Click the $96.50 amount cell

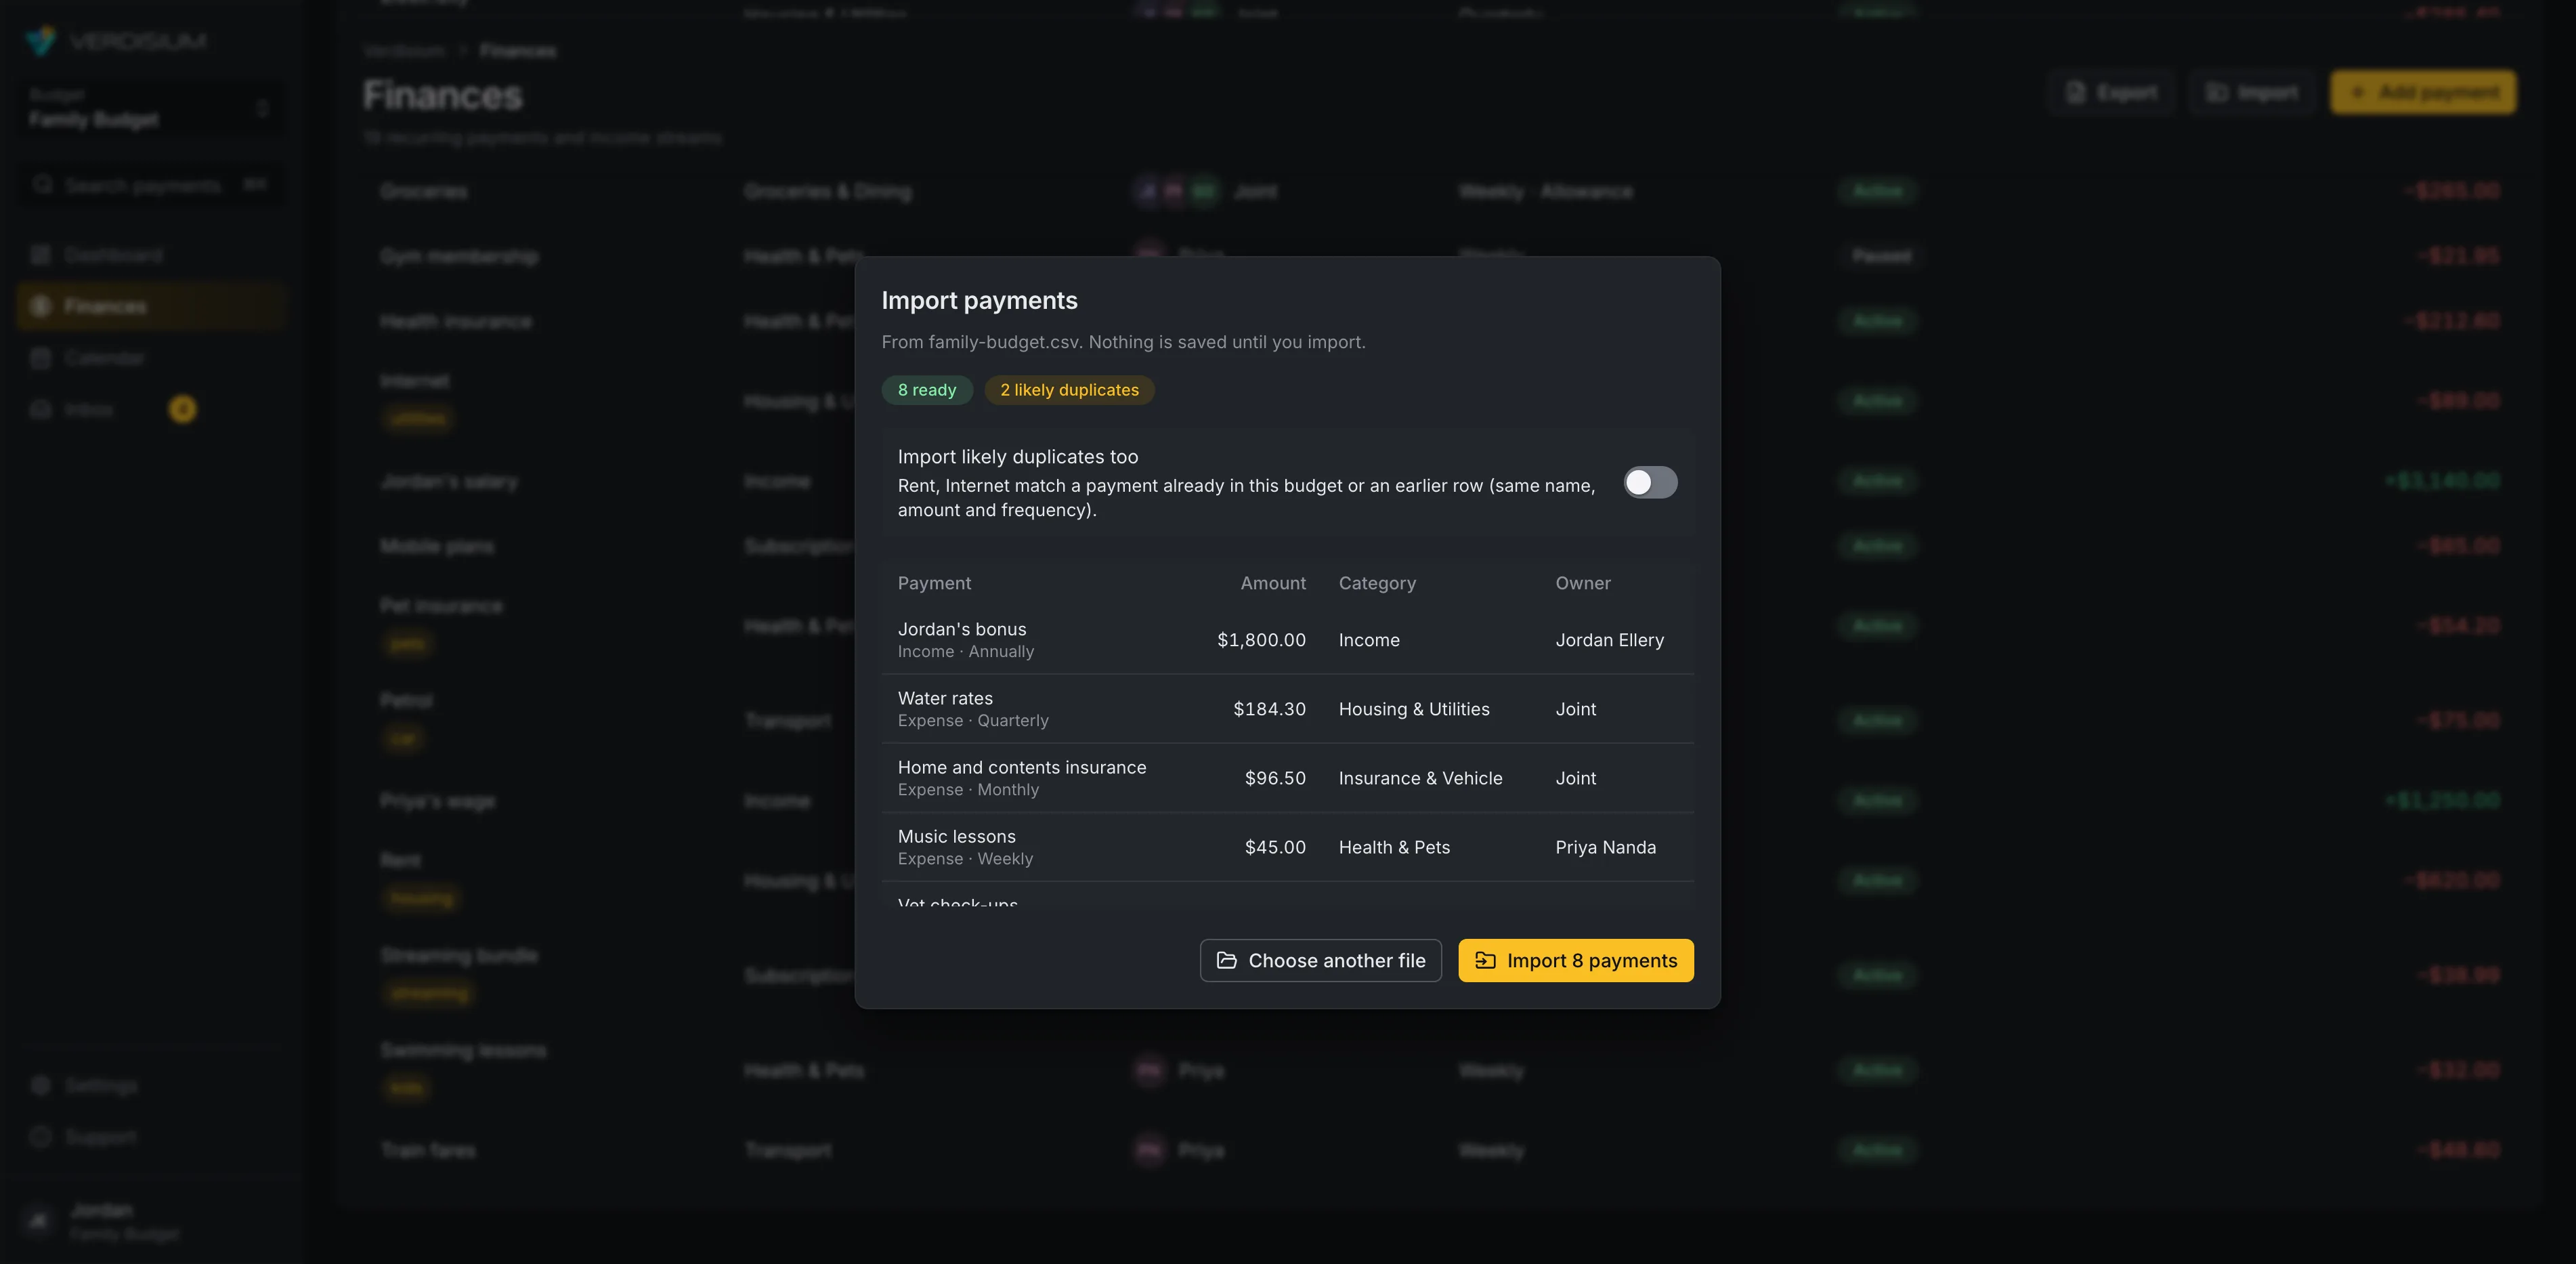coord(1275,778)
